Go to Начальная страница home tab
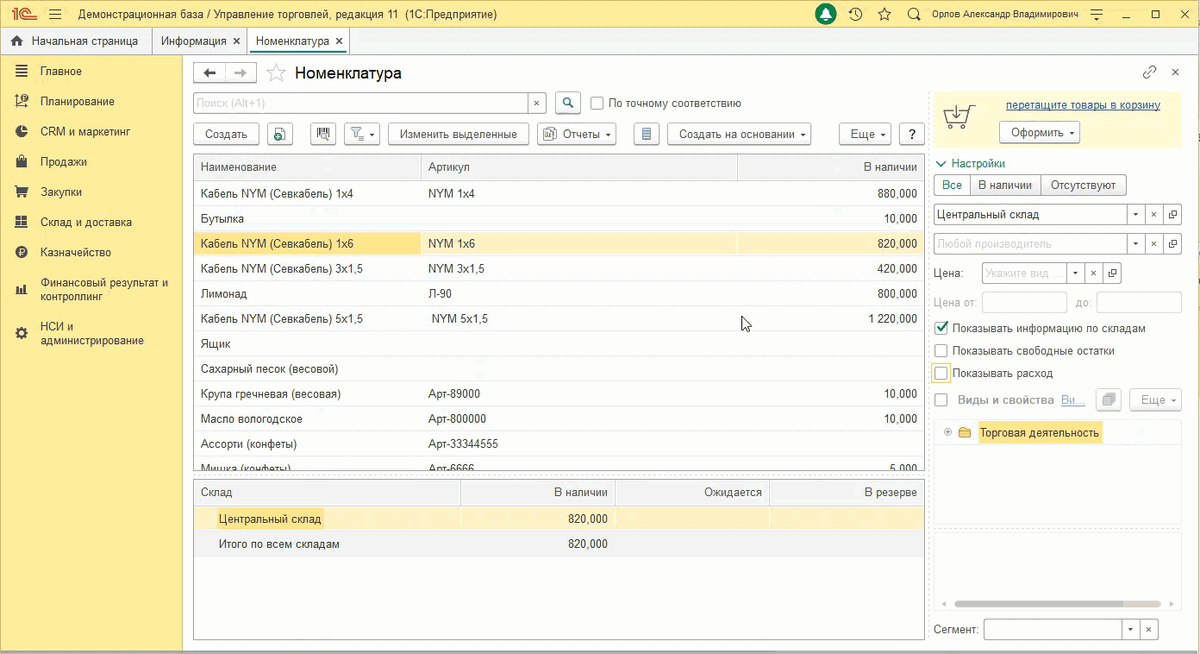 coord(75,41)
